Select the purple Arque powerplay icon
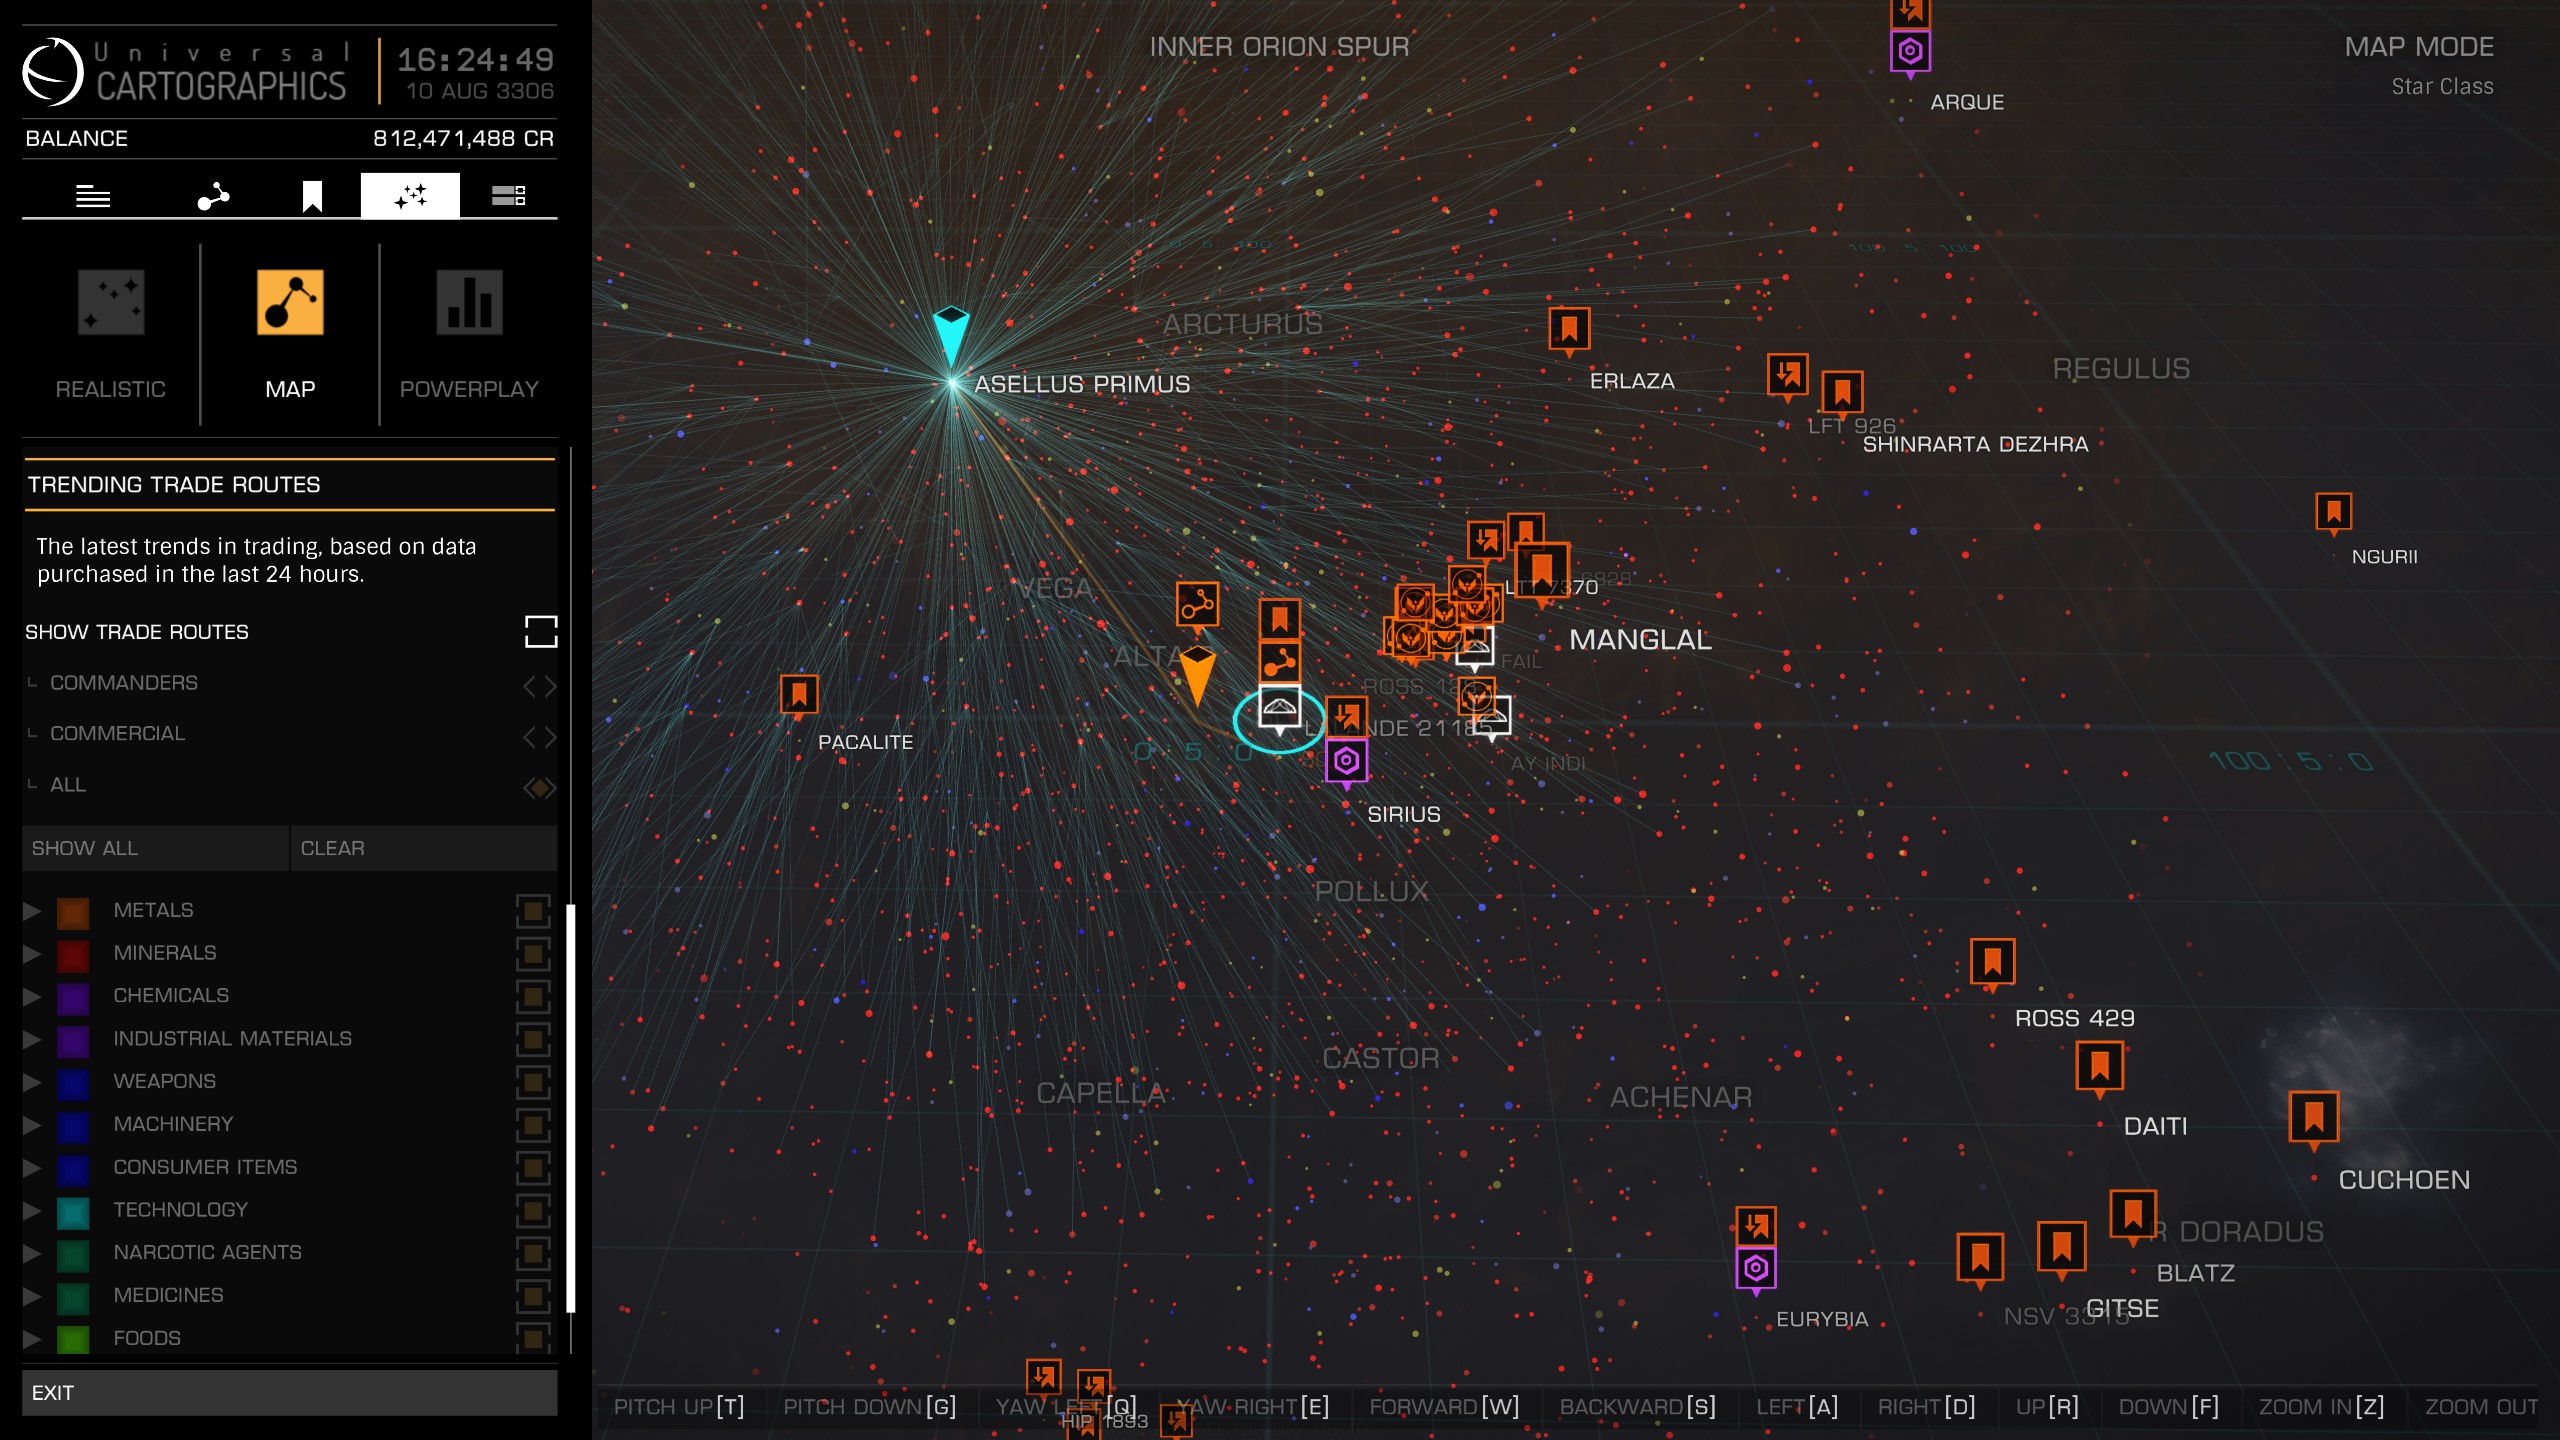2560x1440 pixels. (x=1910, y=53)
